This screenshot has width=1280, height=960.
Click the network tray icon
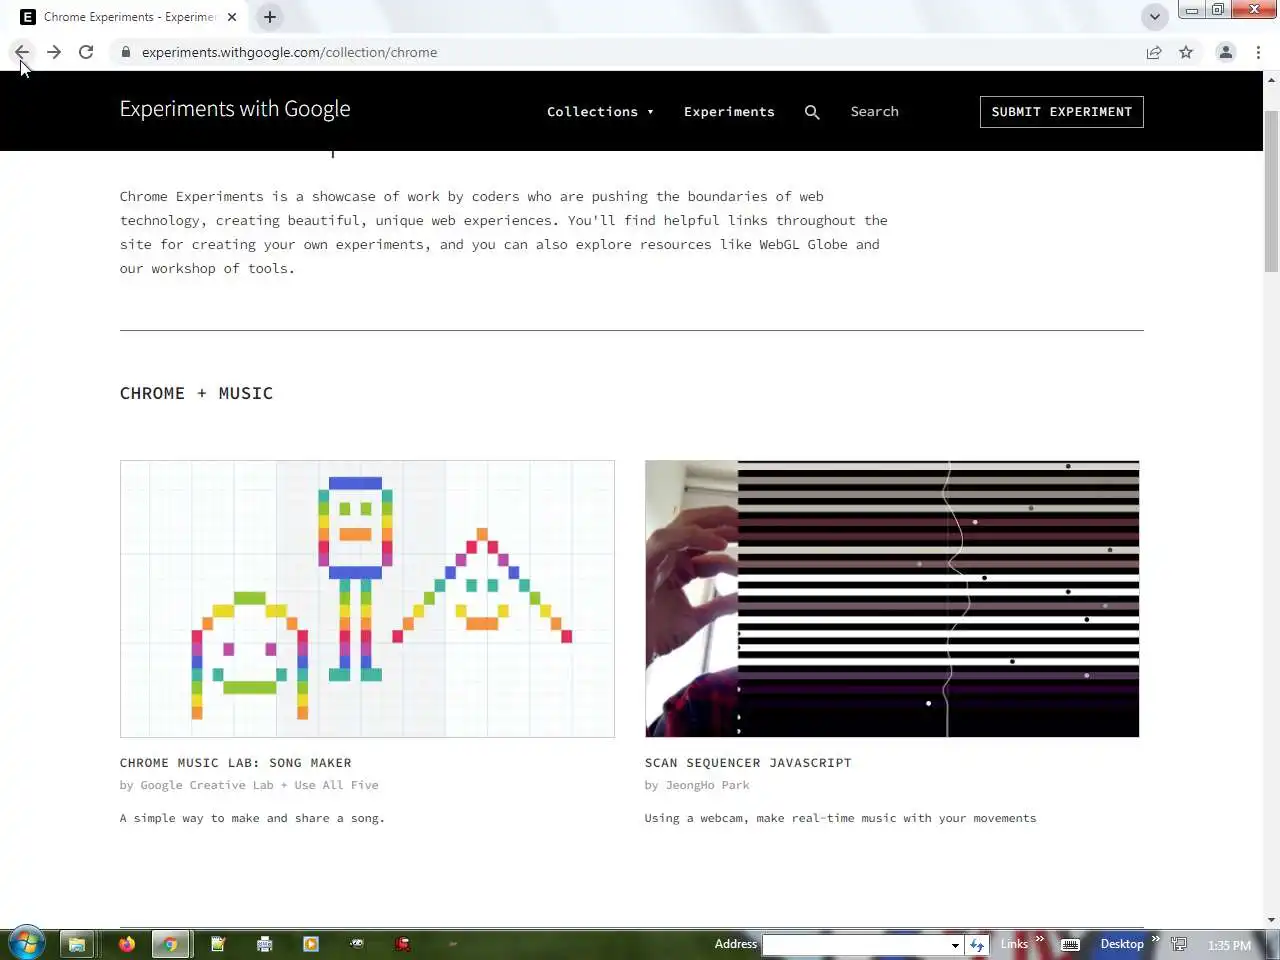pyautogui.click(x=1180, y=944)
